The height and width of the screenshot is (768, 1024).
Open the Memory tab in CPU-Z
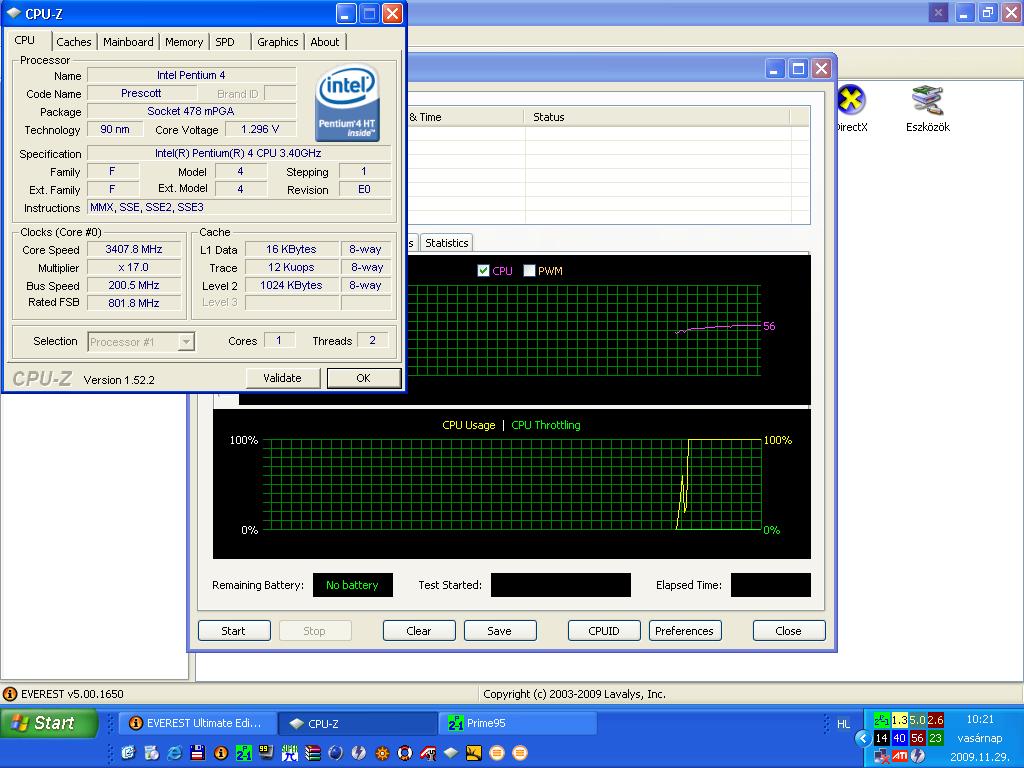tap(184, 42)
